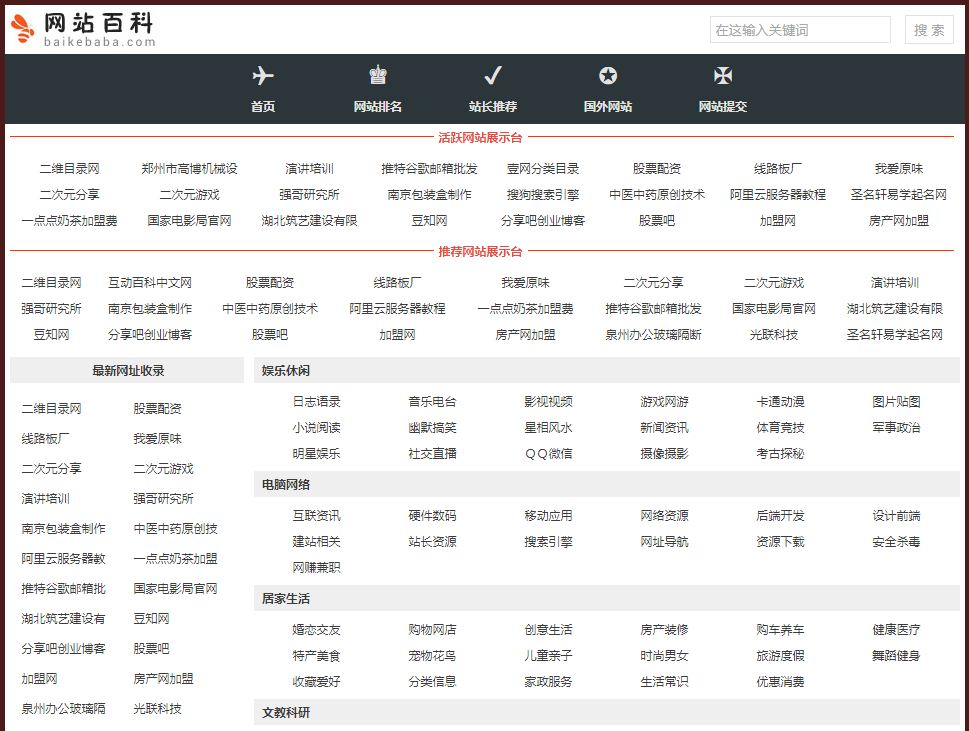Open the 移动应用 category
Screen dimensions: 969x731
[x=548, y=515]
